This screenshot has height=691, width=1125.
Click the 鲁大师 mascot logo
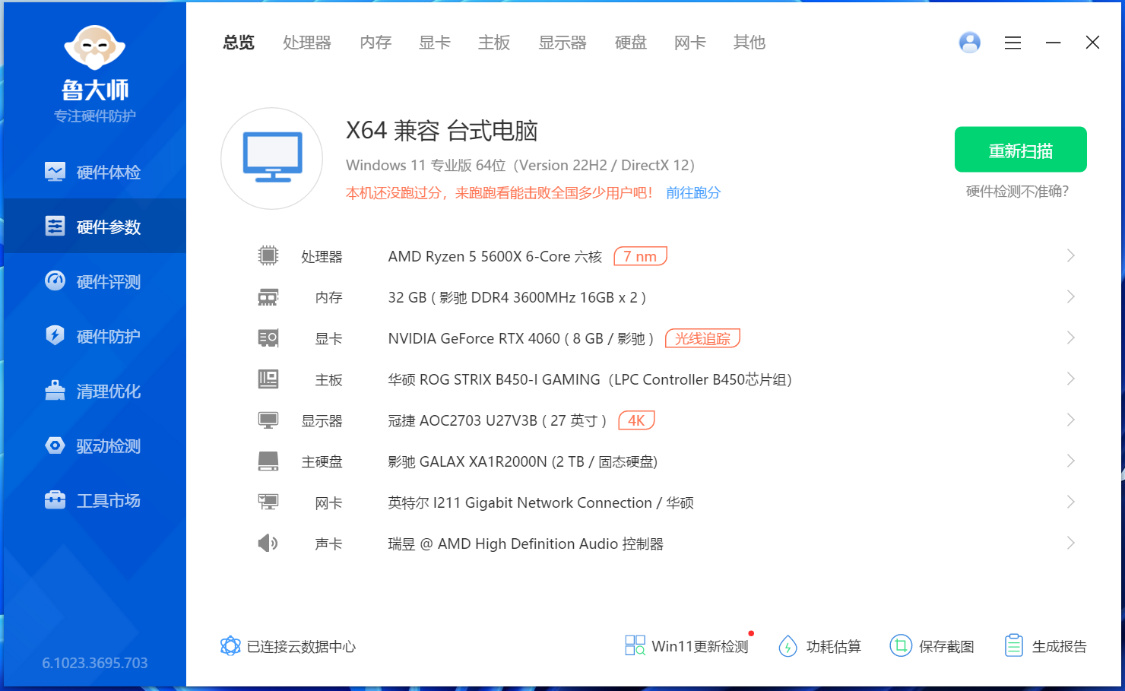pyautogui.click(x=95, y=48)
